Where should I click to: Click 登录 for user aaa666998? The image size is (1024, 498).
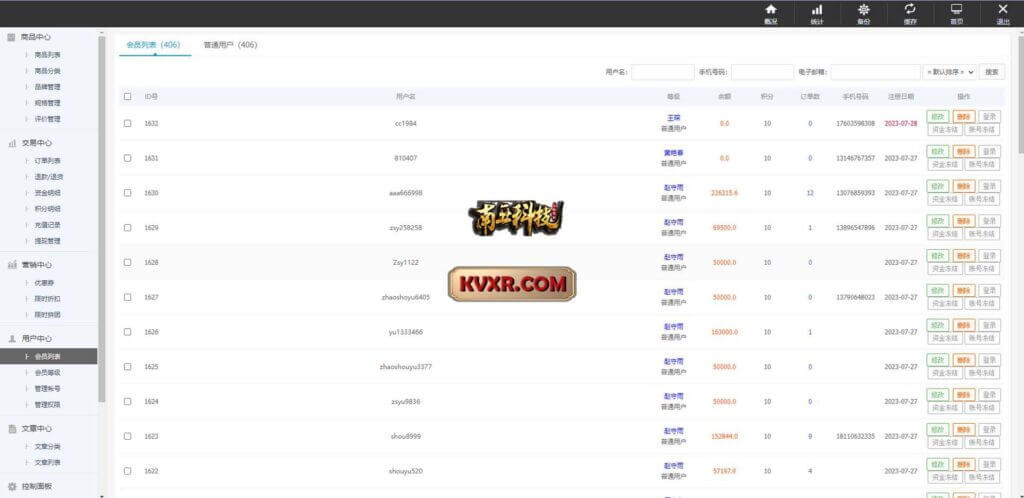point(989,186)
